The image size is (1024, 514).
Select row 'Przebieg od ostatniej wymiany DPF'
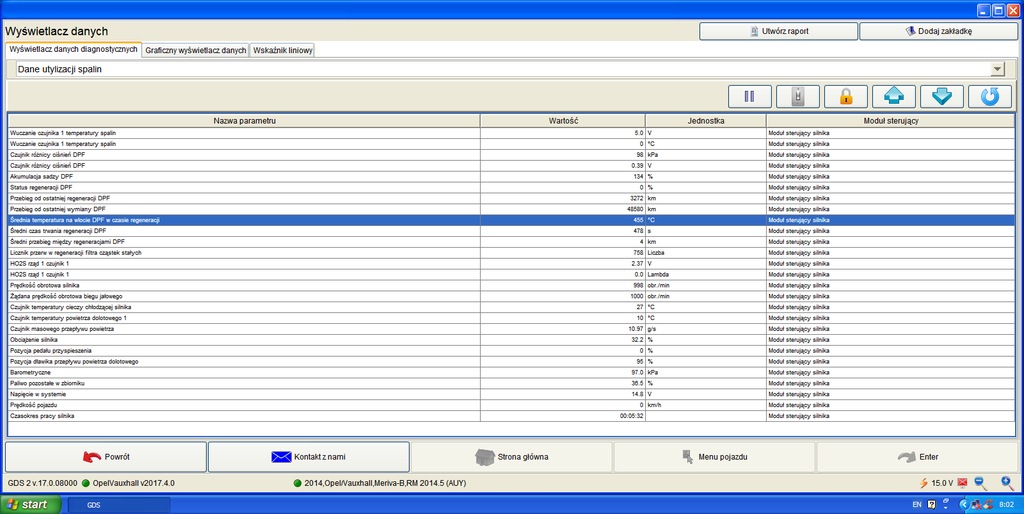point(511,209)
